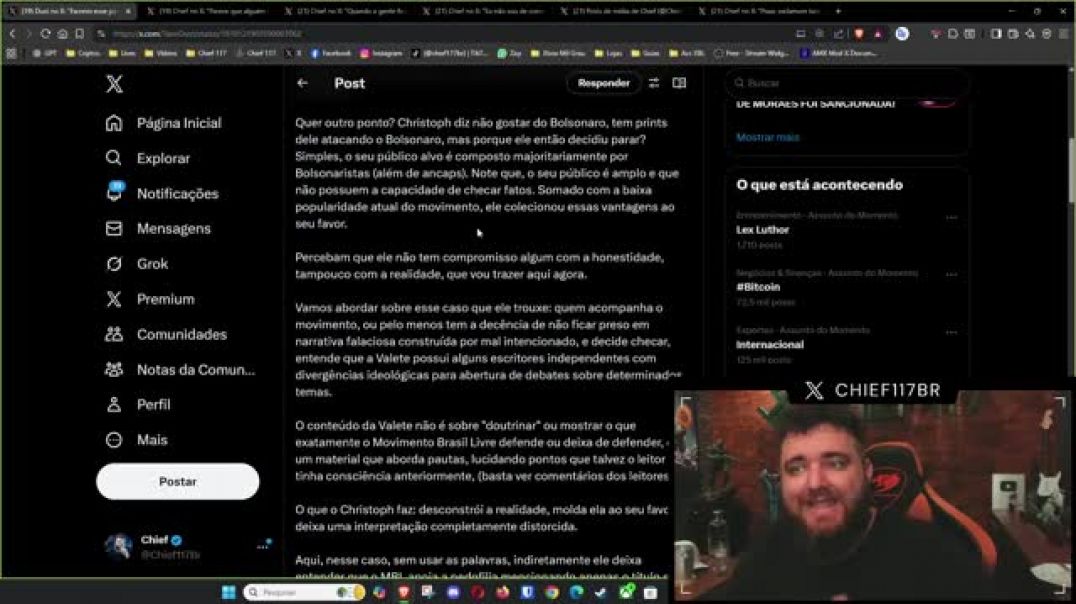Open the Windows Start menu
The height and width of the screenshot is (604, 1076).
[x=228, y=592]
